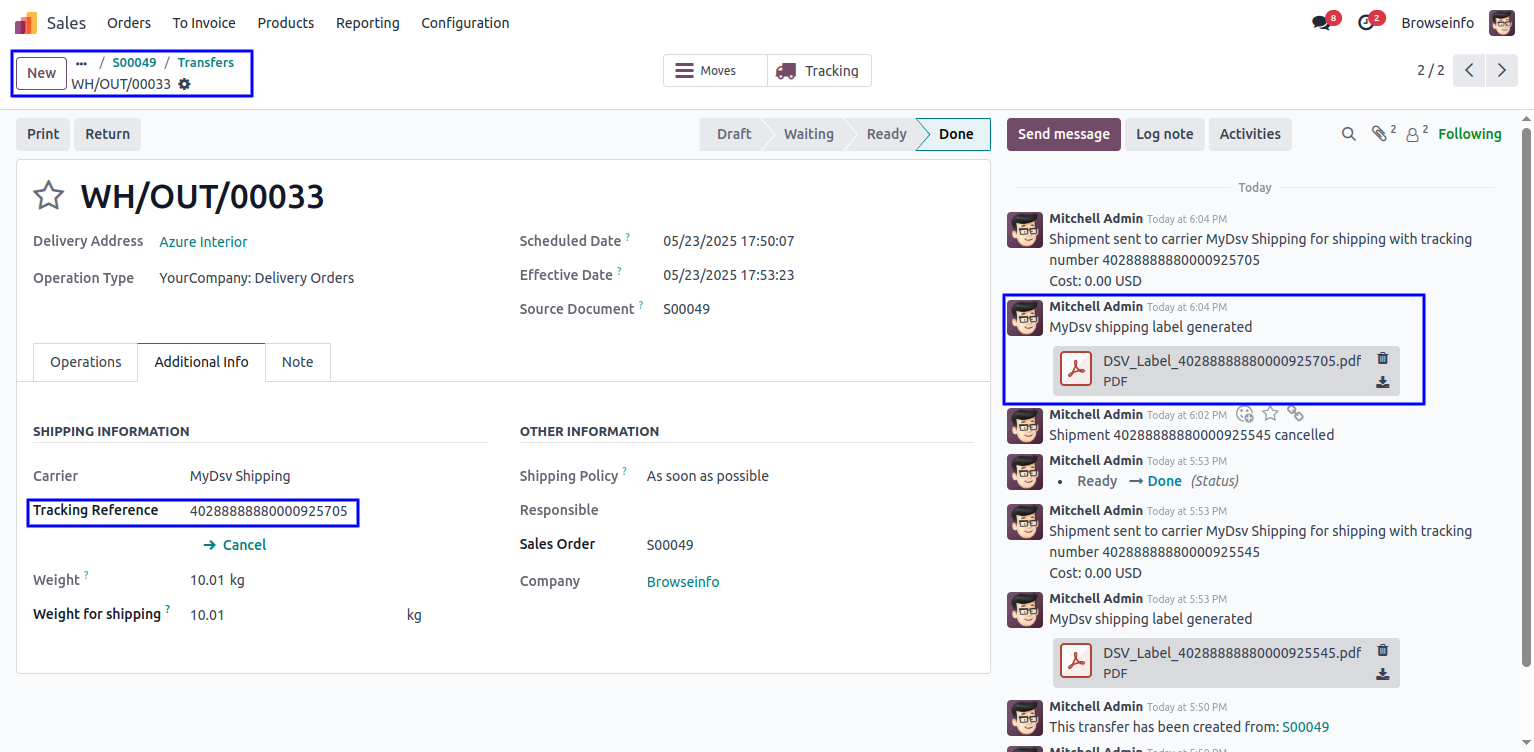Open the paperclip attachments icon

1379,134
